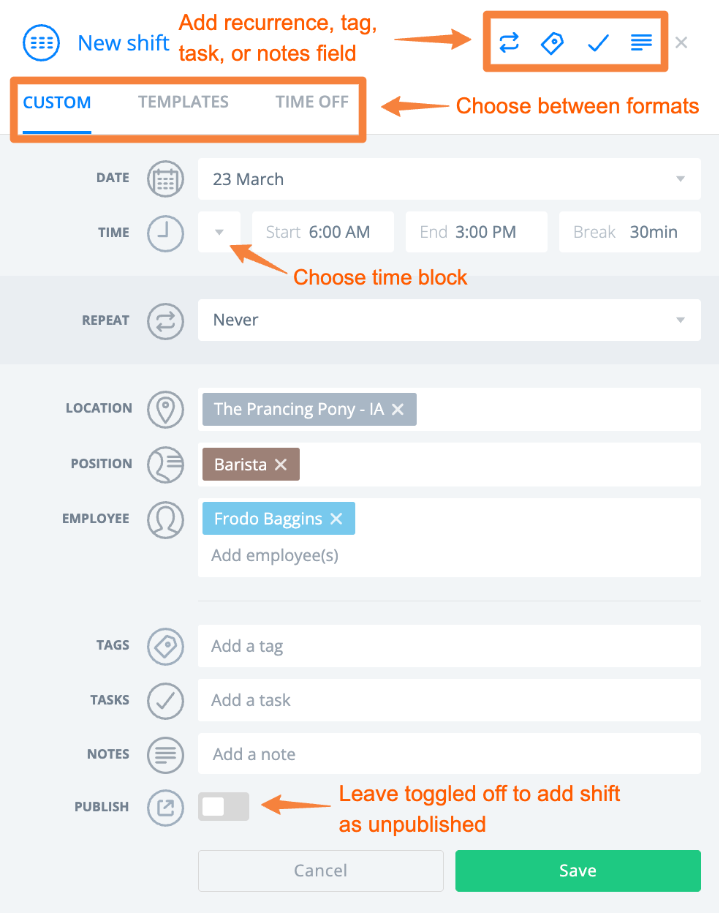
Task: Remove the Barista position tag
Action: pos(281,464)
